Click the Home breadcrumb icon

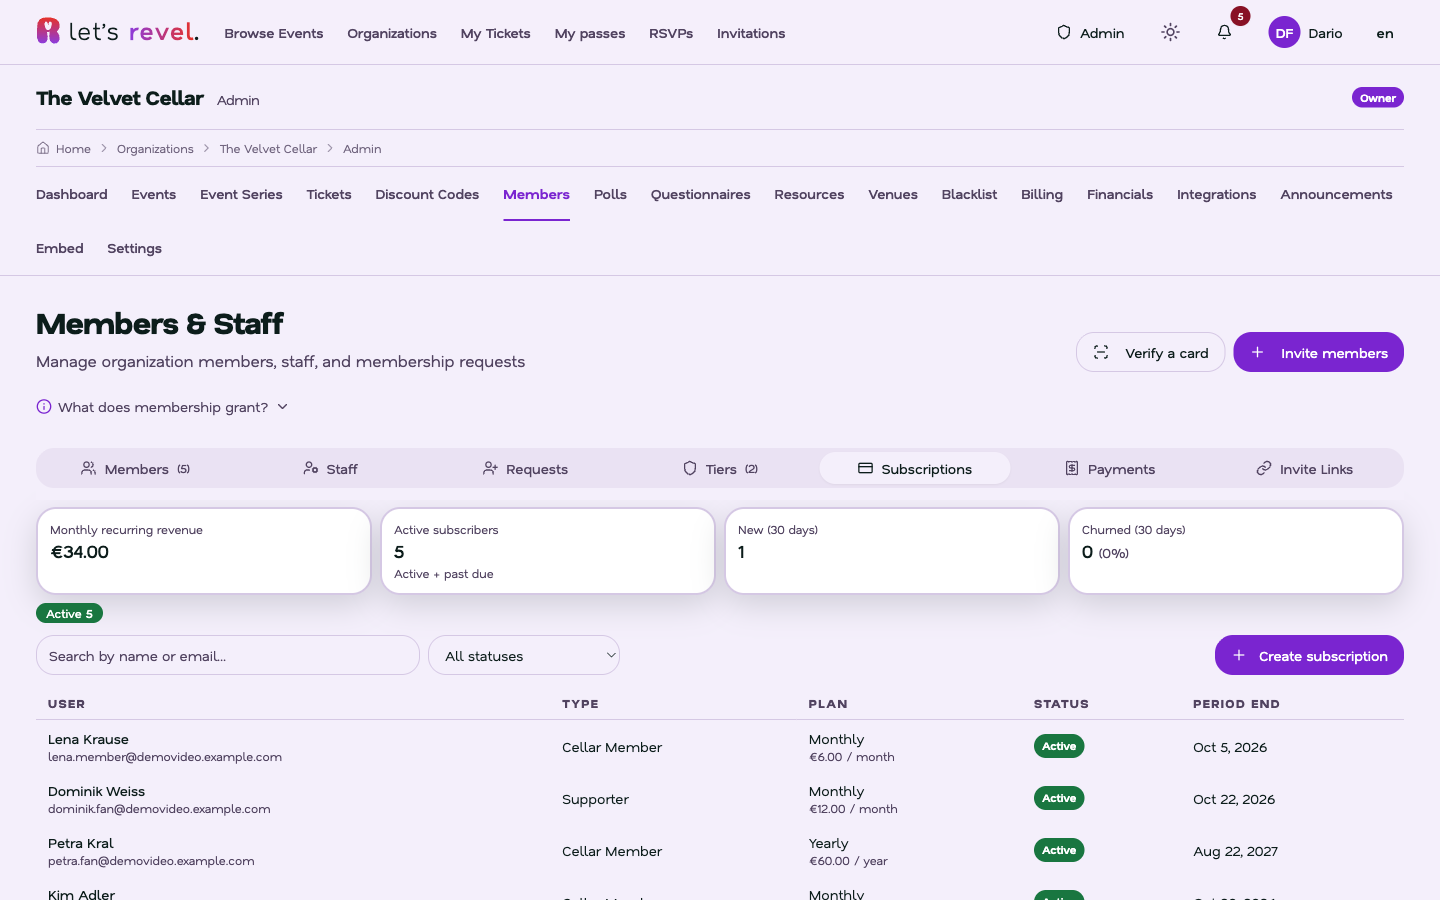pyautogui.click(x=43, y=148)
